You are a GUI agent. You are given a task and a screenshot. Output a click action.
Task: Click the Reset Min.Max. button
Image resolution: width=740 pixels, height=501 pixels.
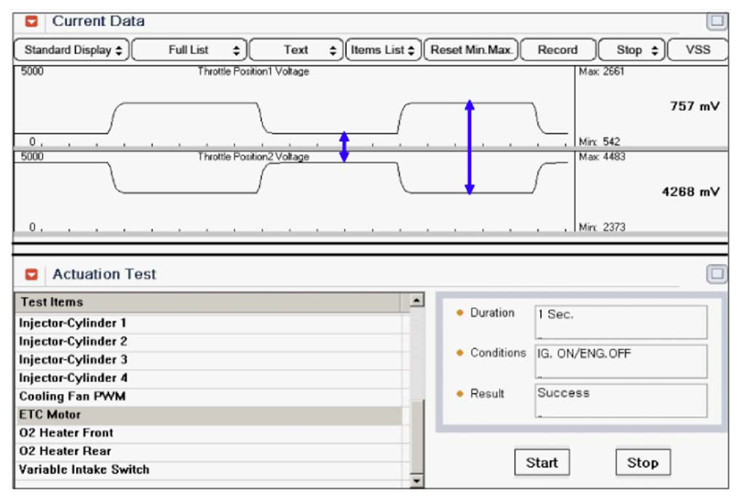pos(472,49)
